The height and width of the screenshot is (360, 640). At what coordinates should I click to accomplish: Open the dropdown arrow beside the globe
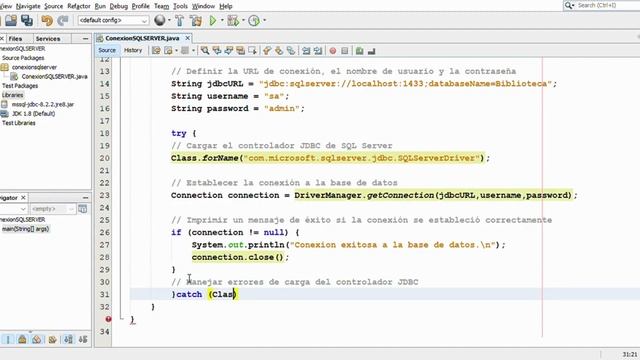pos(169,20)
